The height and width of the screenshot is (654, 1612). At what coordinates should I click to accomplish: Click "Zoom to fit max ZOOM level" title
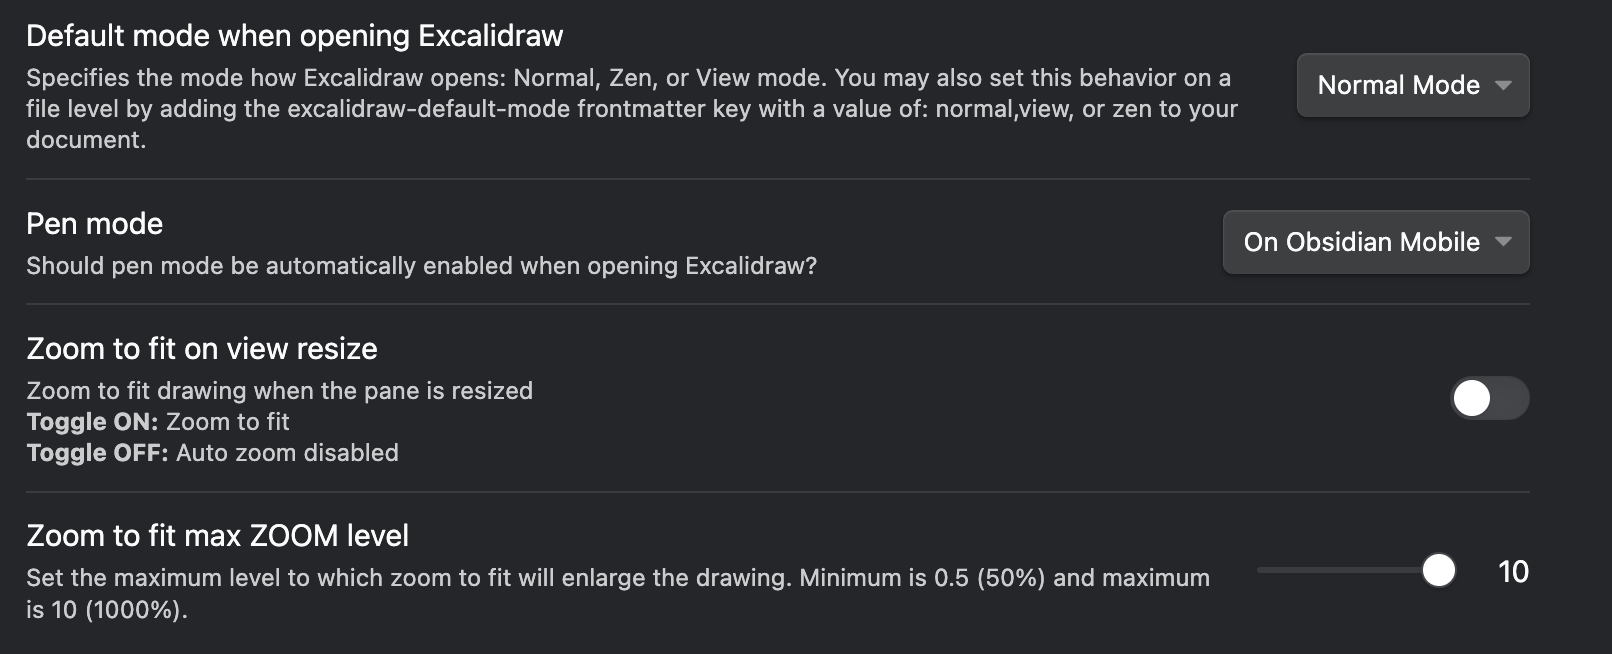pyautogui.click(x=217, y=536)
